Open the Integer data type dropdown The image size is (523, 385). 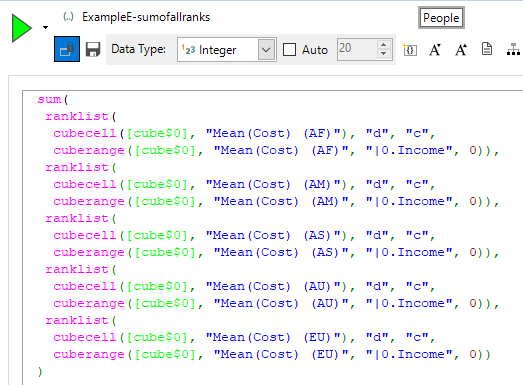(227, 50)
